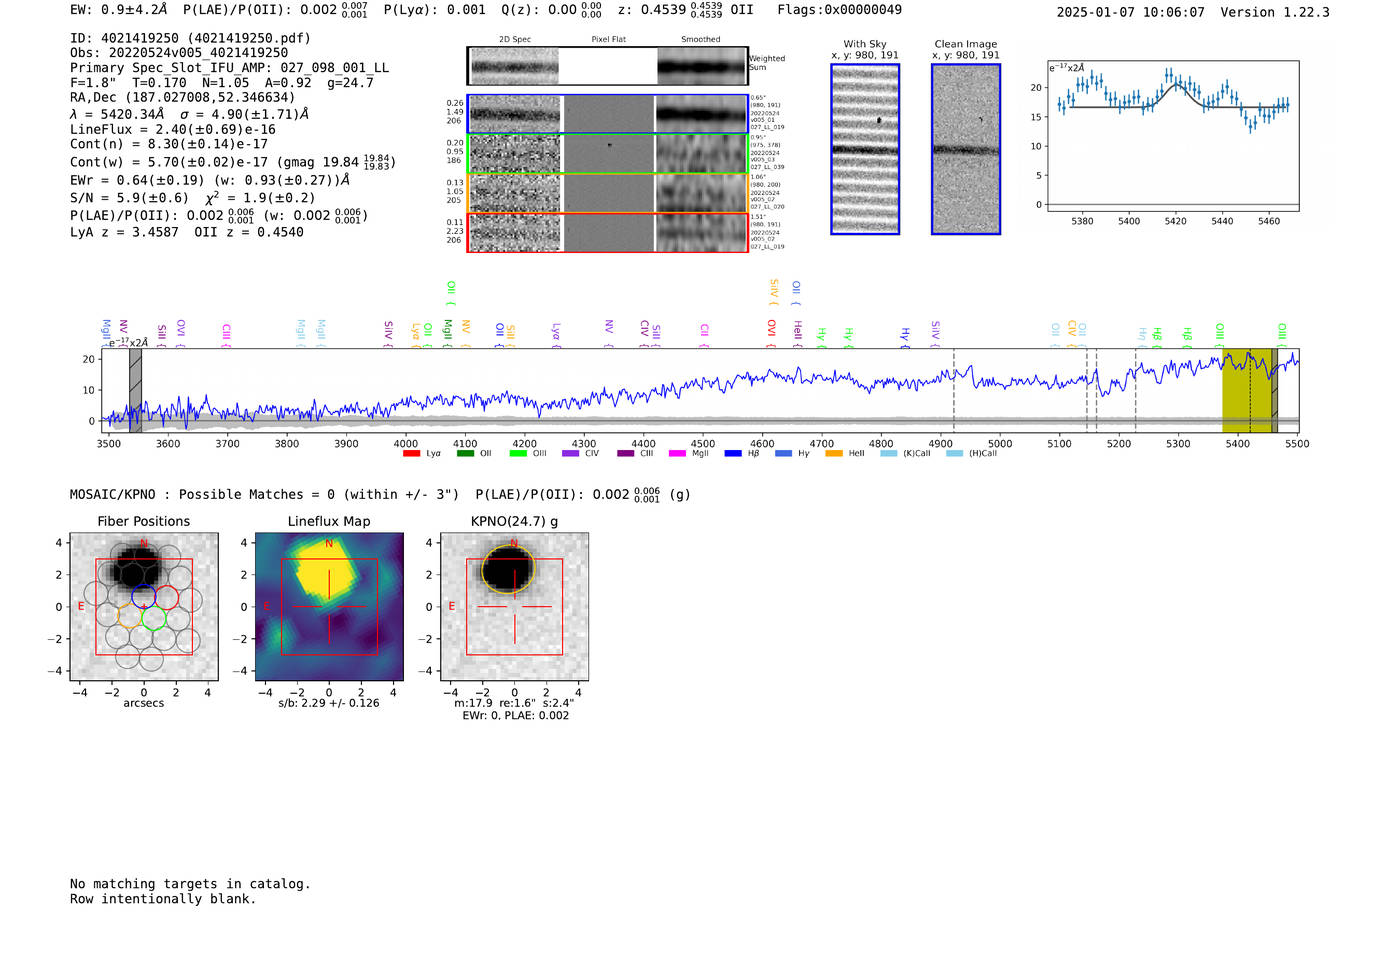The image size is (1400, 953).
Task: Open the With Sky cutout image
Action: tap(865, 149)
